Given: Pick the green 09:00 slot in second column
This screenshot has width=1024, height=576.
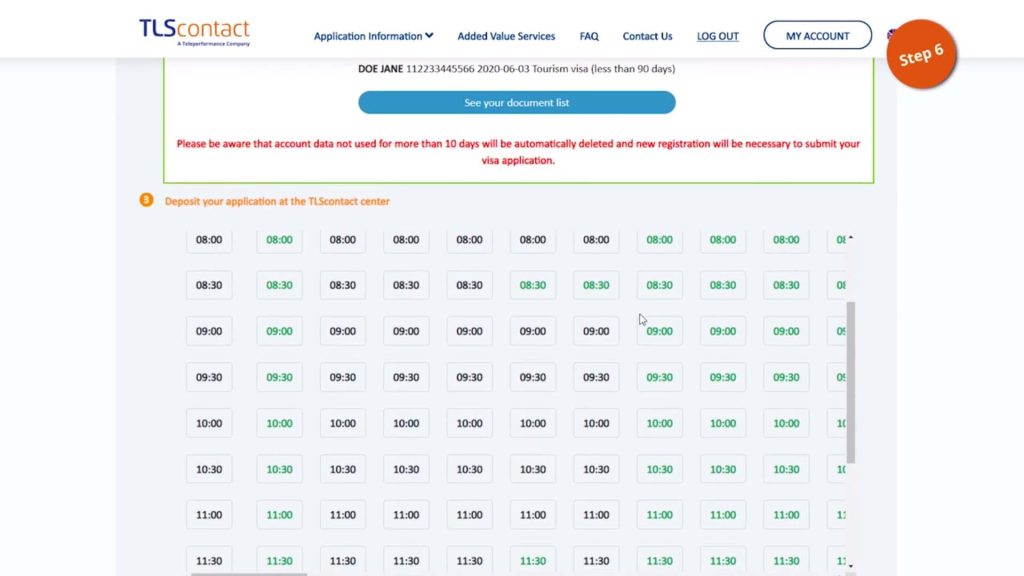Looking at the screenshot, I should click(x=279, y=331).
